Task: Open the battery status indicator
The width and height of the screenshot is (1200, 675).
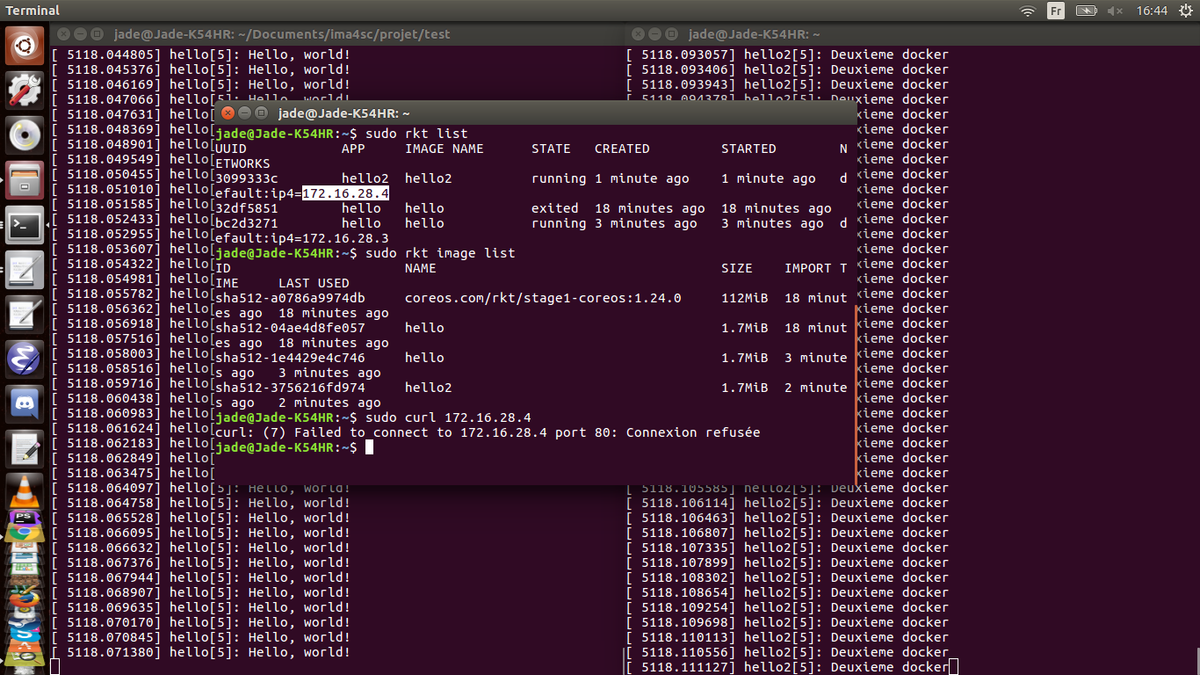Action: tap(1085, 11)
